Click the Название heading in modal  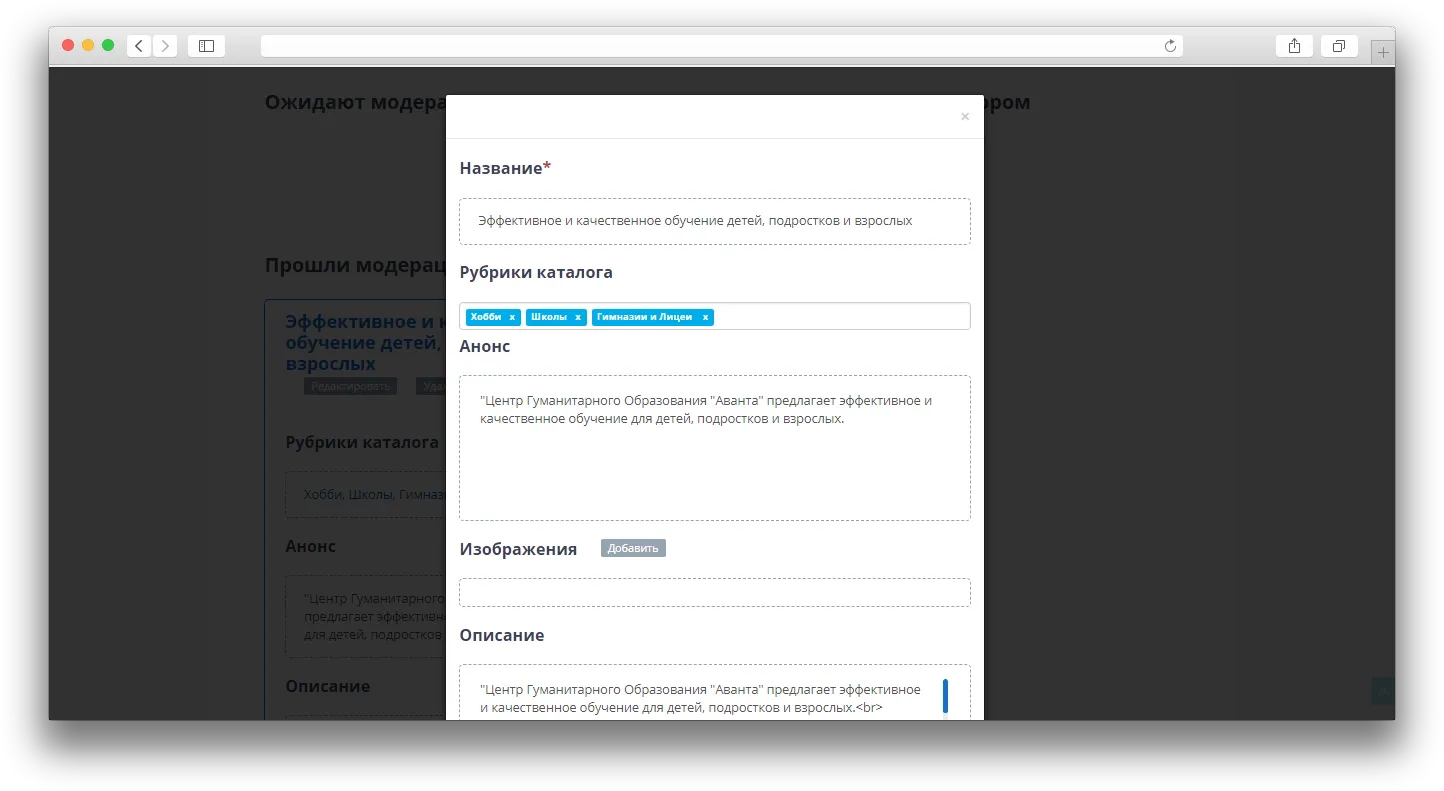click(505, 168)
